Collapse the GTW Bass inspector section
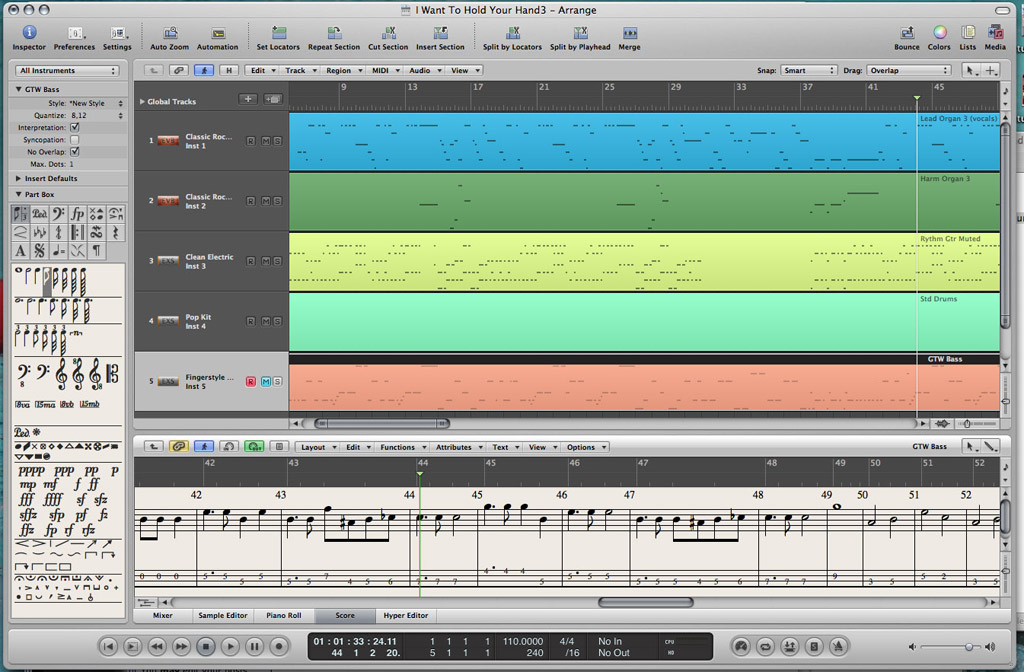Viewport: 1024px width, 672px height. pyautogui.click(x=18, y=89)
